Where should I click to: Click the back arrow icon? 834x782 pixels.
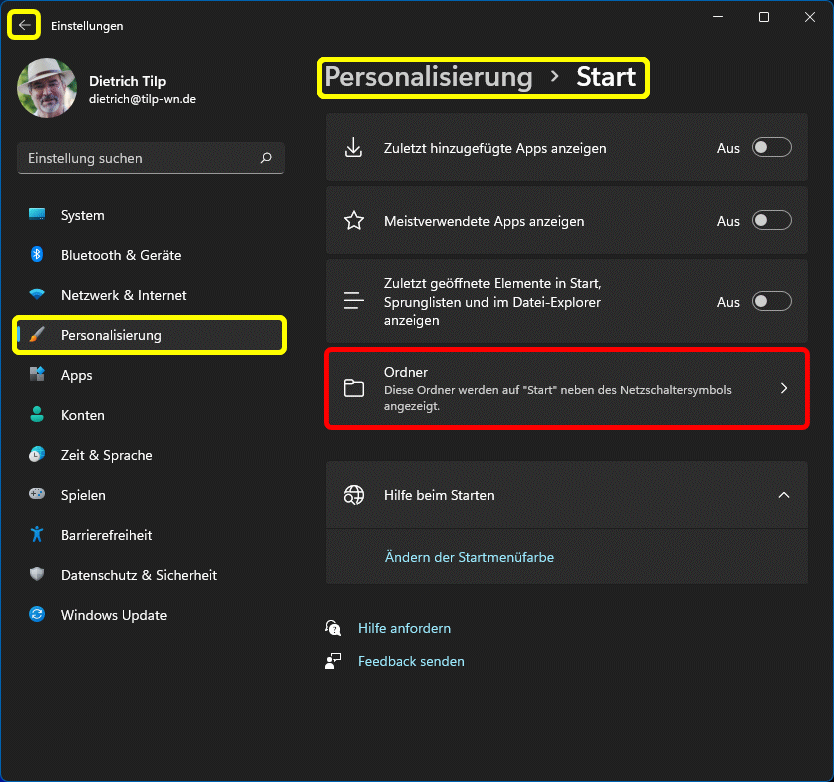tap(24, 25)
